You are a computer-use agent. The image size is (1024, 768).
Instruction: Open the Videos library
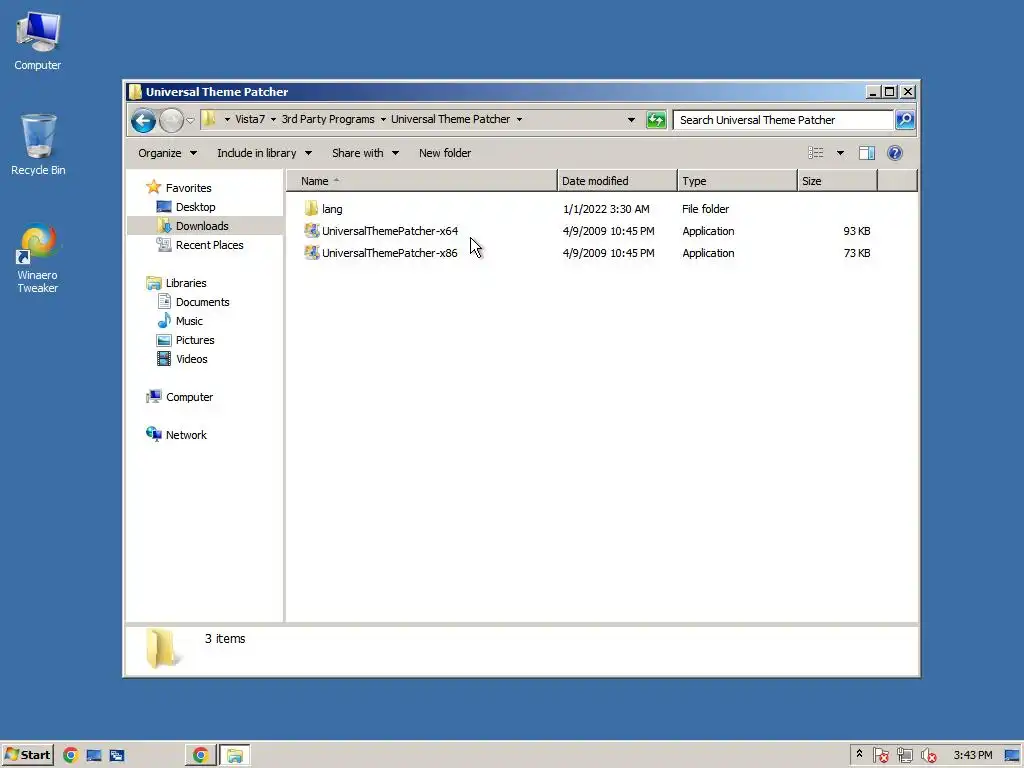tap(182, 359)
